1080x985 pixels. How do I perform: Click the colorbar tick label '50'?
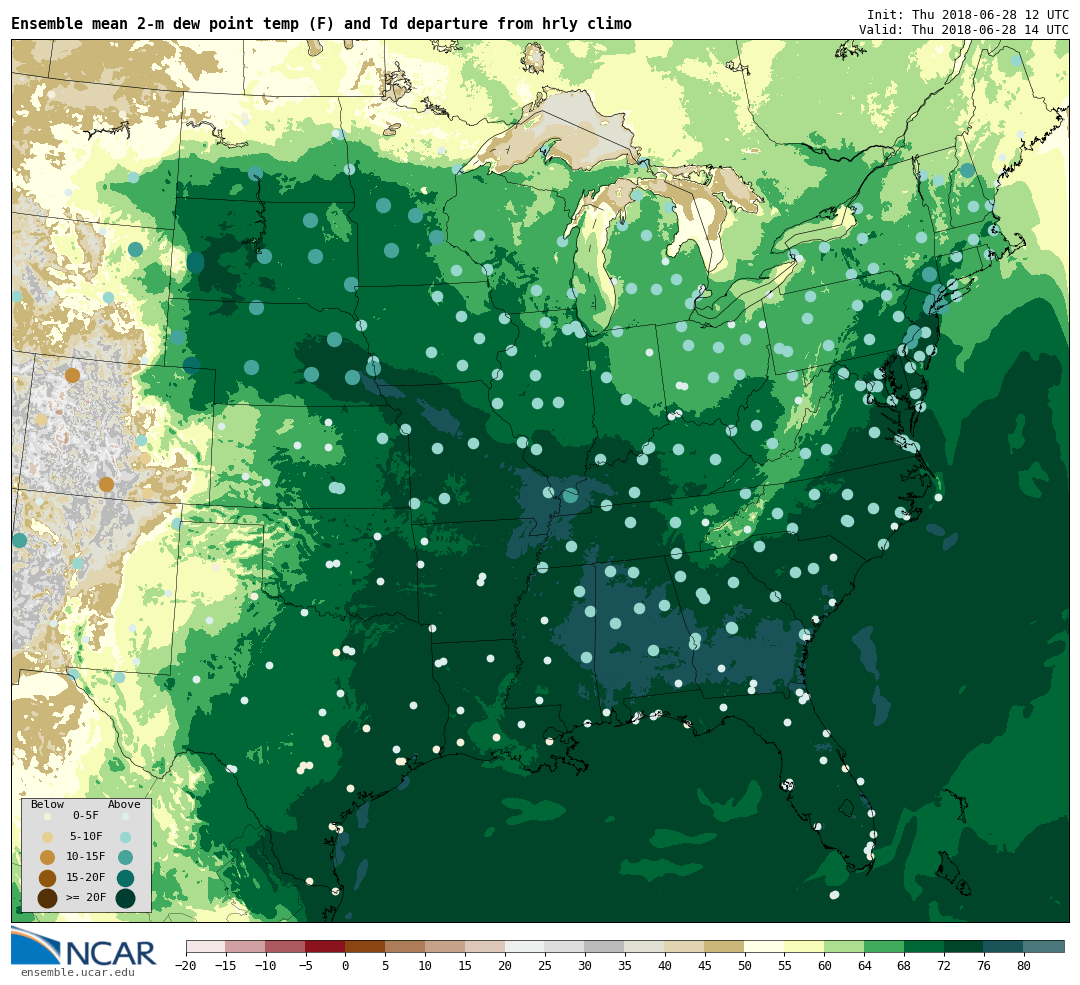coord(745,966)
